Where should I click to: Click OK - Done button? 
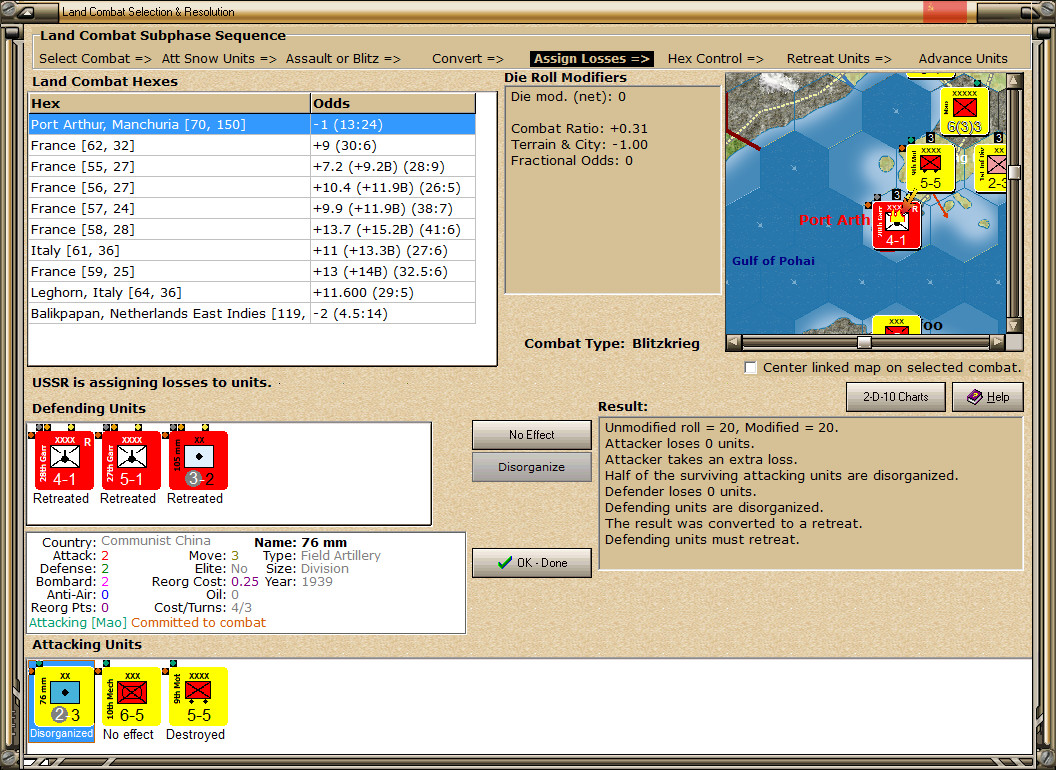[531, 563]
